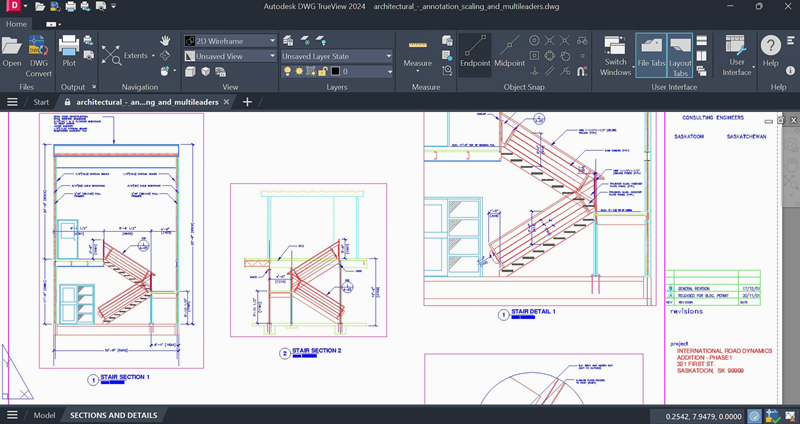This screenshot has height=424, width=800.
Task: Toggle layer 0 freeze sun icon
Action: 299,71
